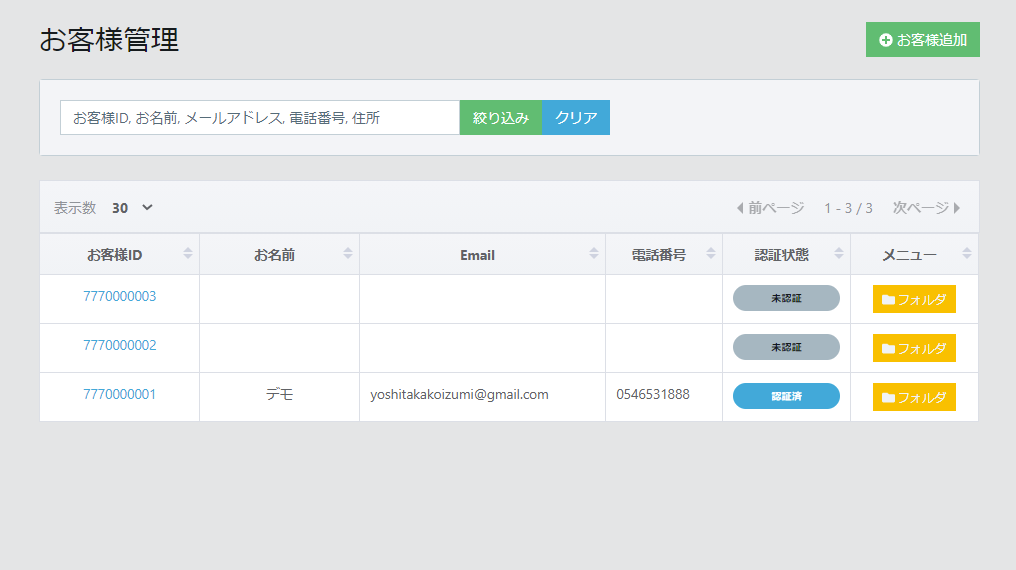1016x570 pixels.
Task: Open the 表示数 page size dropdown
Action: (x=132, y=208)
